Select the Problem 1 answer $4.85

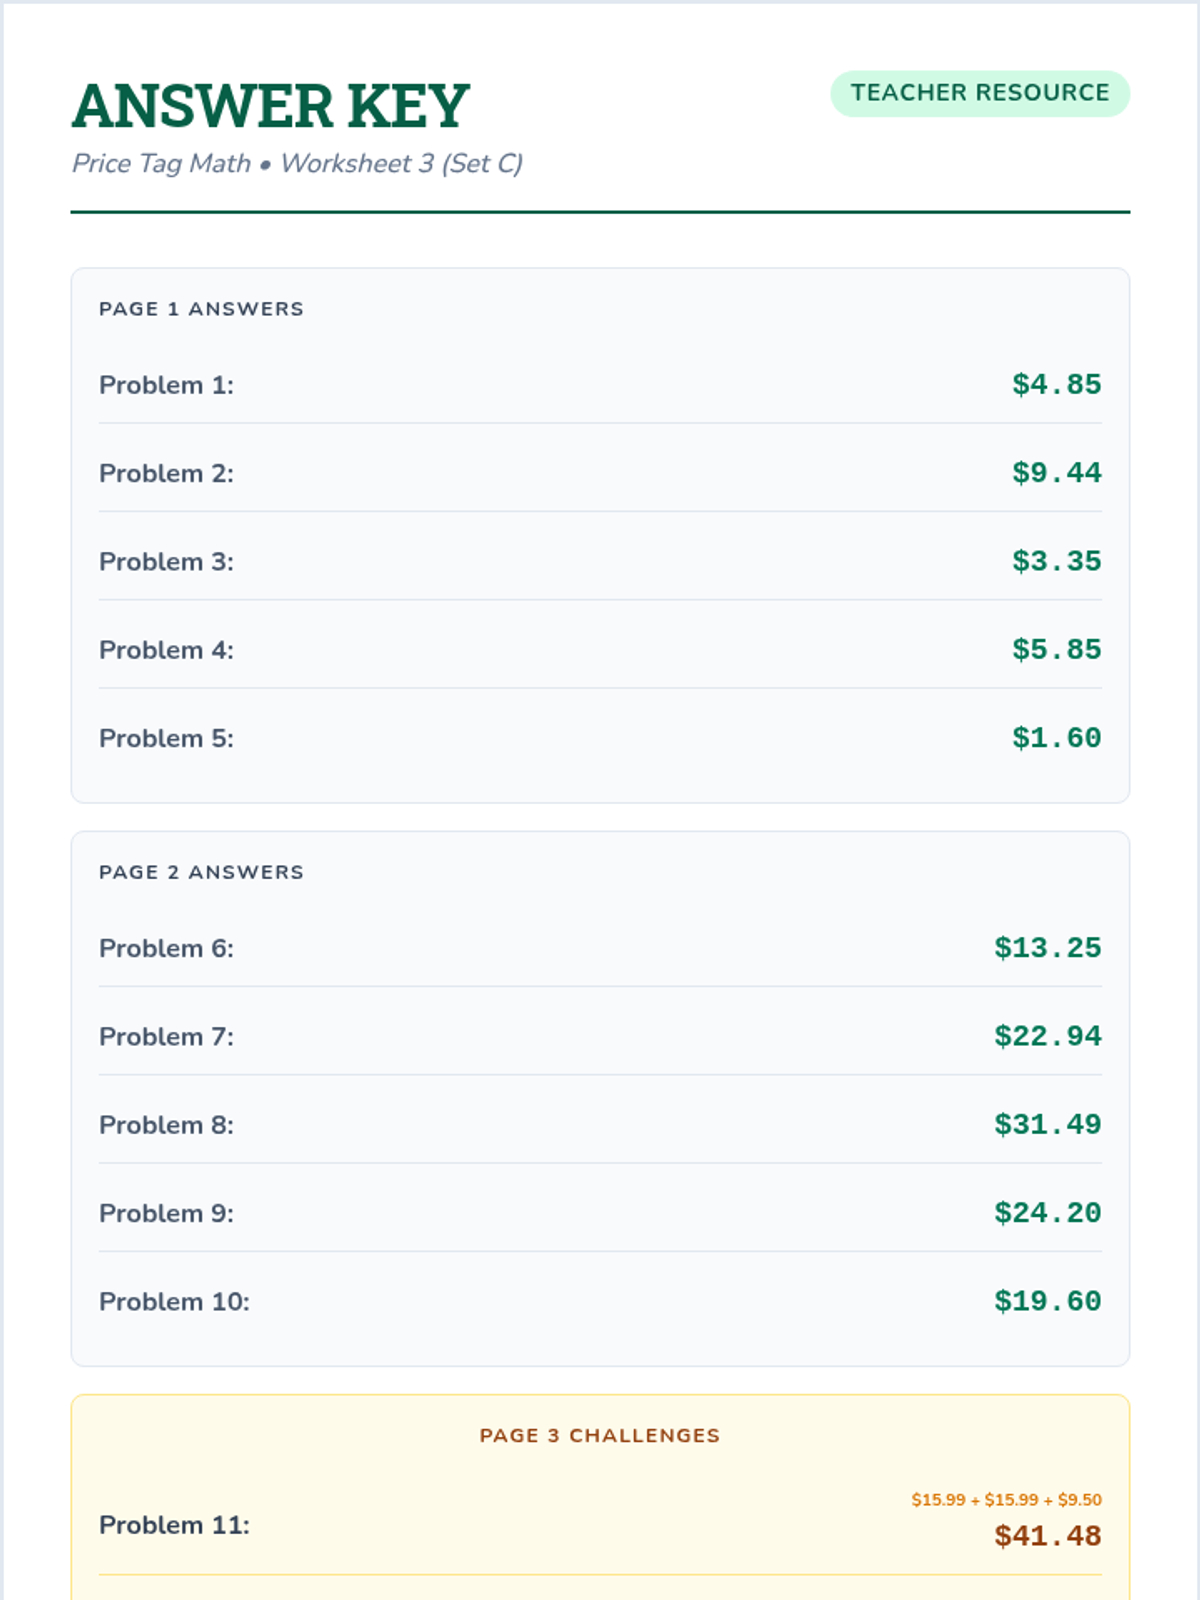[1056, 385]
